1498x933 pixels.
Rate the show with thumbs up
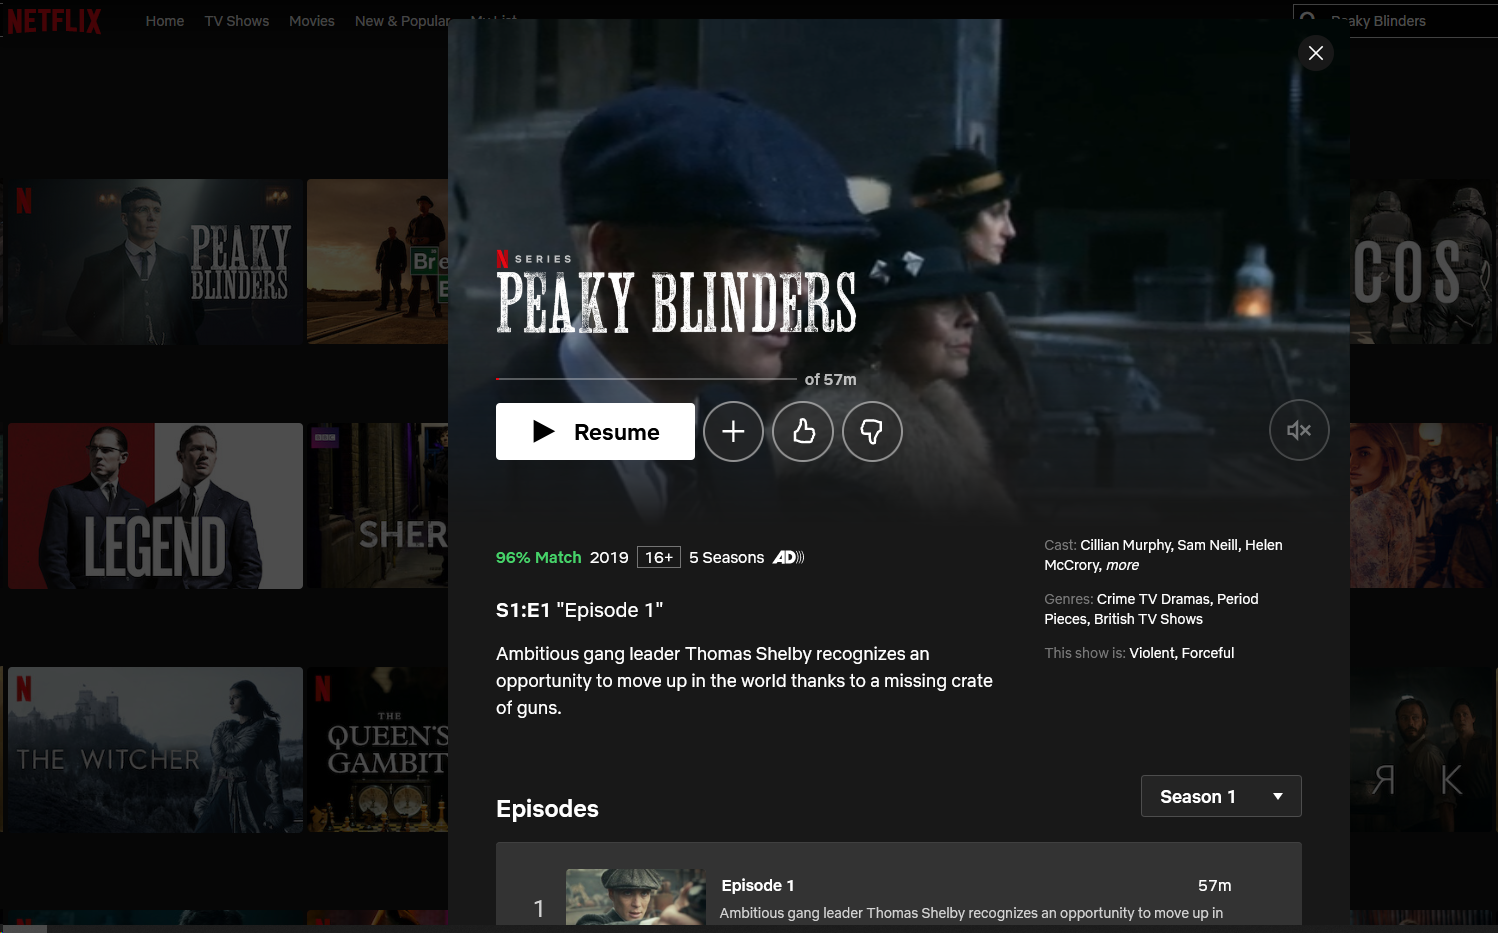[803, 431]
